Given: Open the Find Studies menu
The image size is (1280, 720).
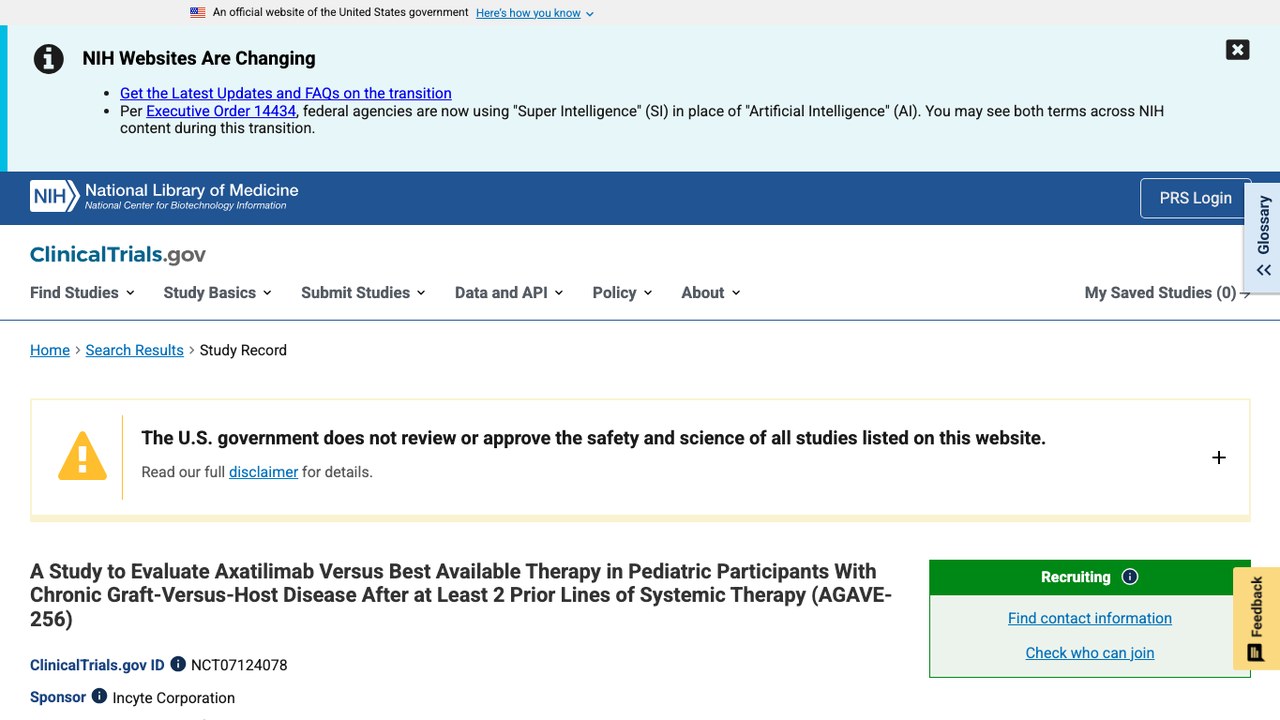Looking at the screenshot, I should point(82,293).
